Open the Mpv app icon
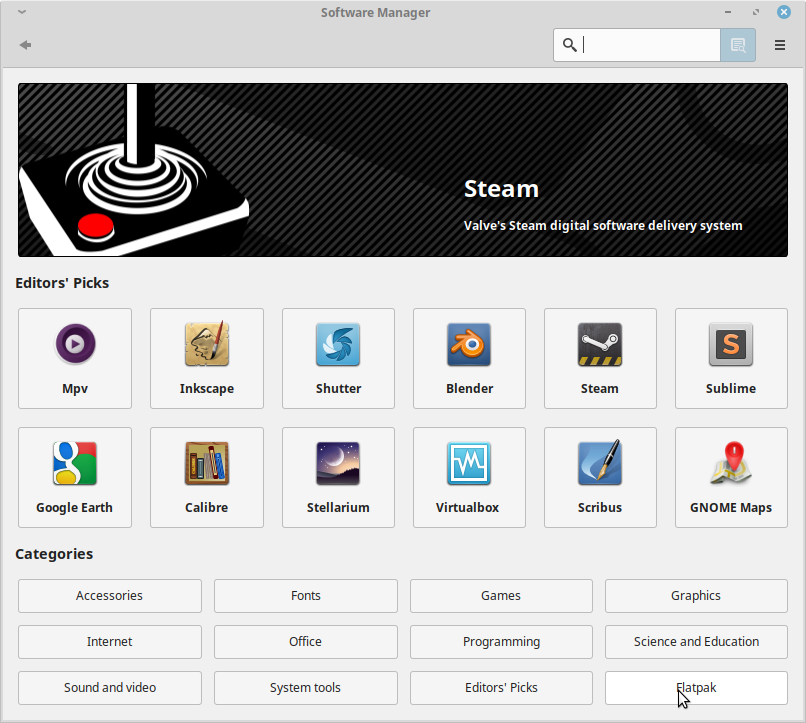This screenshot has height=723, width=806. (x=75, y=346)
